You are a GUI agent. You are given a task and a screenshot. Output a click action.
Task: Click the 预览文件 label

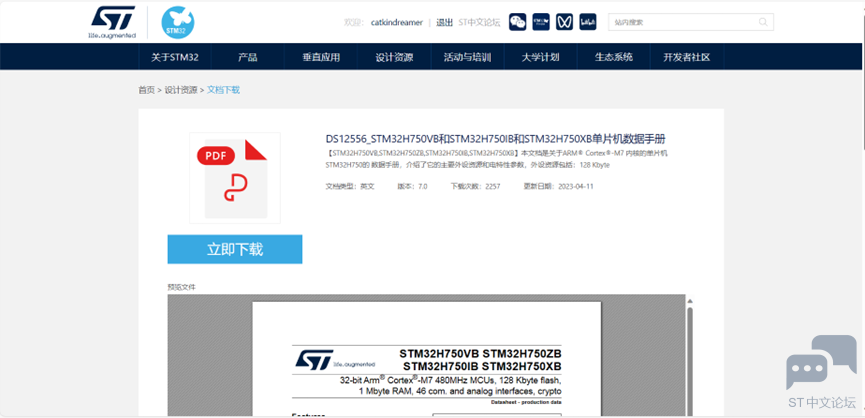tap(181, 287)
